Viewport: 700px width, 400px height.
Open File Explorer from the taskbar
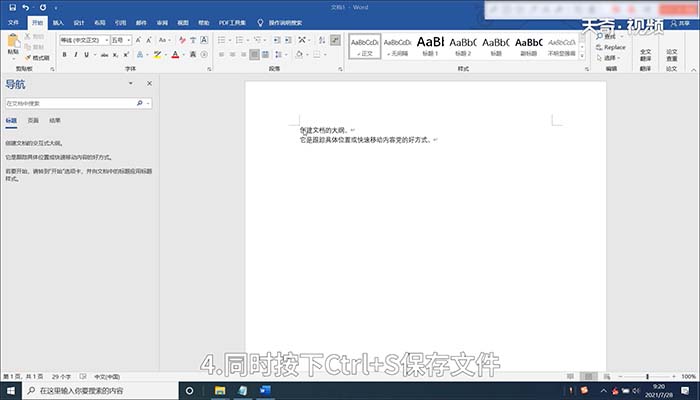tap(220, 391)
